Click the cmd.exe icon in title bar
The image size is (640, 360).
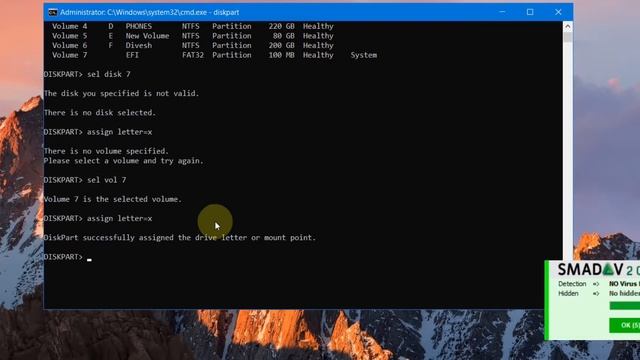[x=53, y=12]
